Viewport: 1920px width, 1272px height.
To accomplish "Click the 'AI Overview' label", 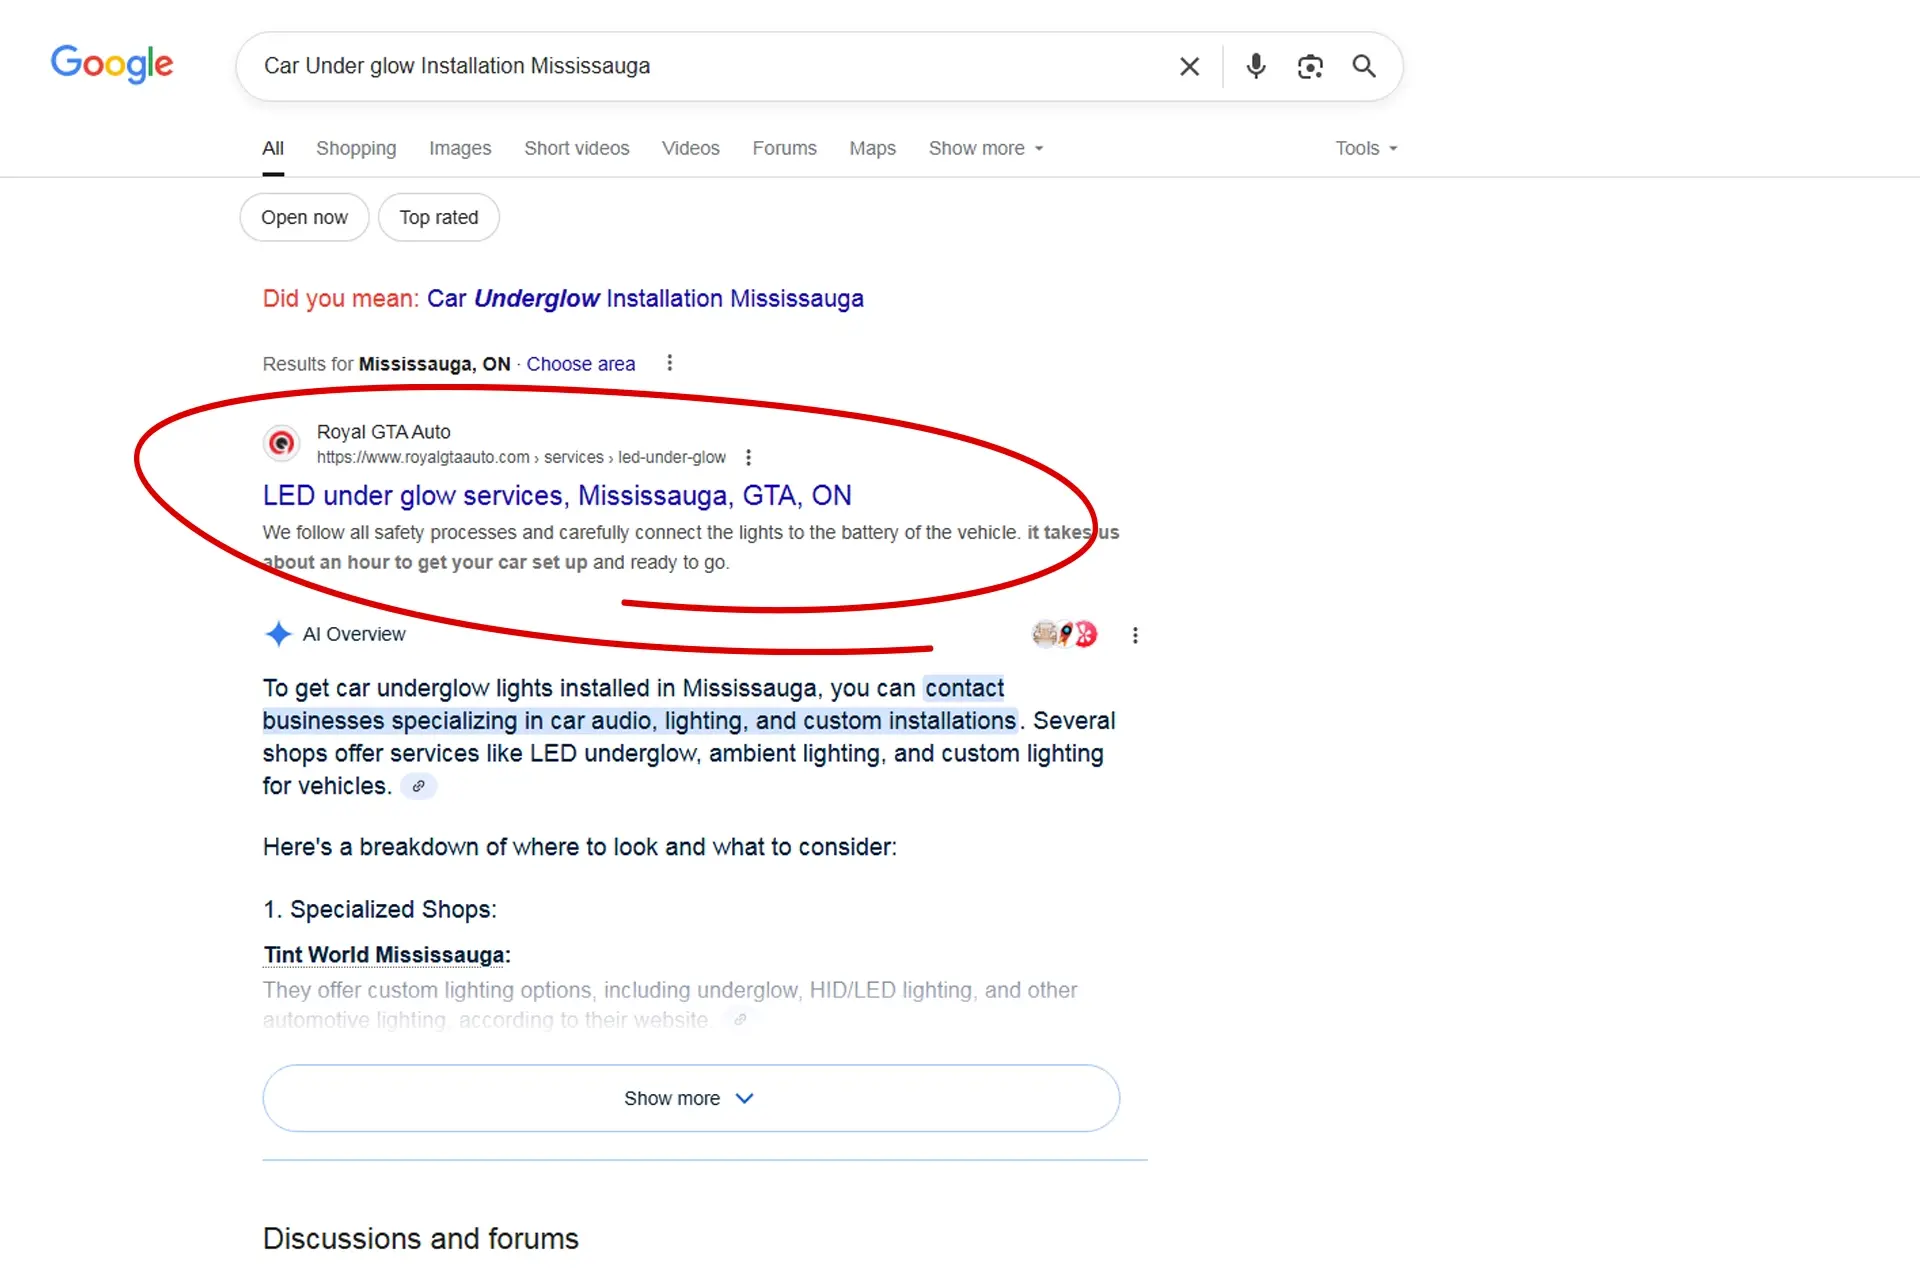I will 354,634.
